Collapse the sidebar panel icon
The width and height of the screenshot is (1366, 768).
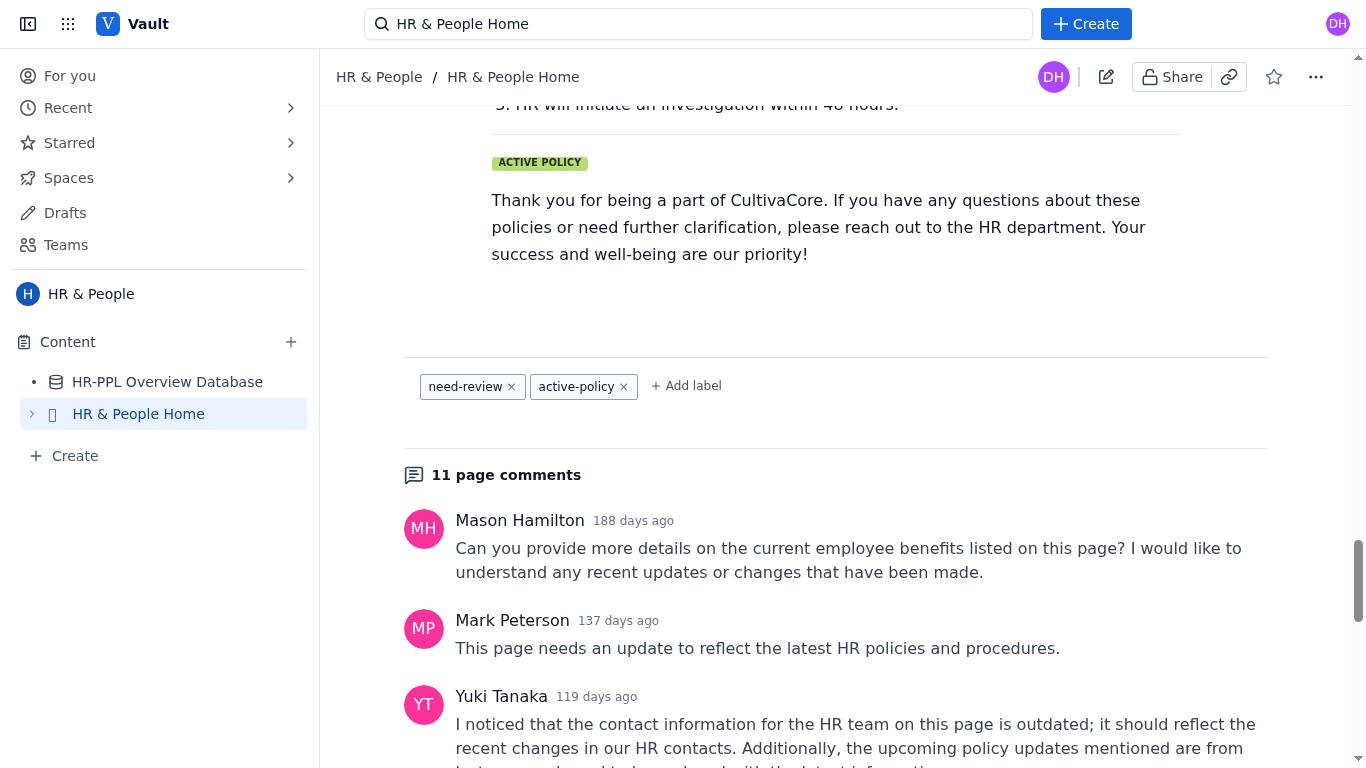pyautogui.click(x=28, y=24)
